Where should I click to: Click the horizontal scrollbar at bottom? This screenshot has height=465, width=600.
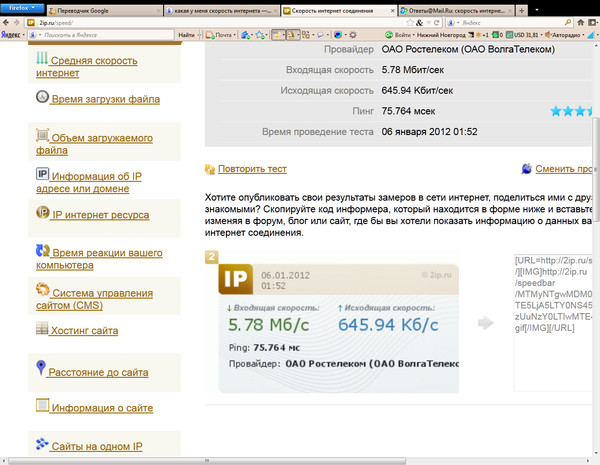[x=207, y=461]
